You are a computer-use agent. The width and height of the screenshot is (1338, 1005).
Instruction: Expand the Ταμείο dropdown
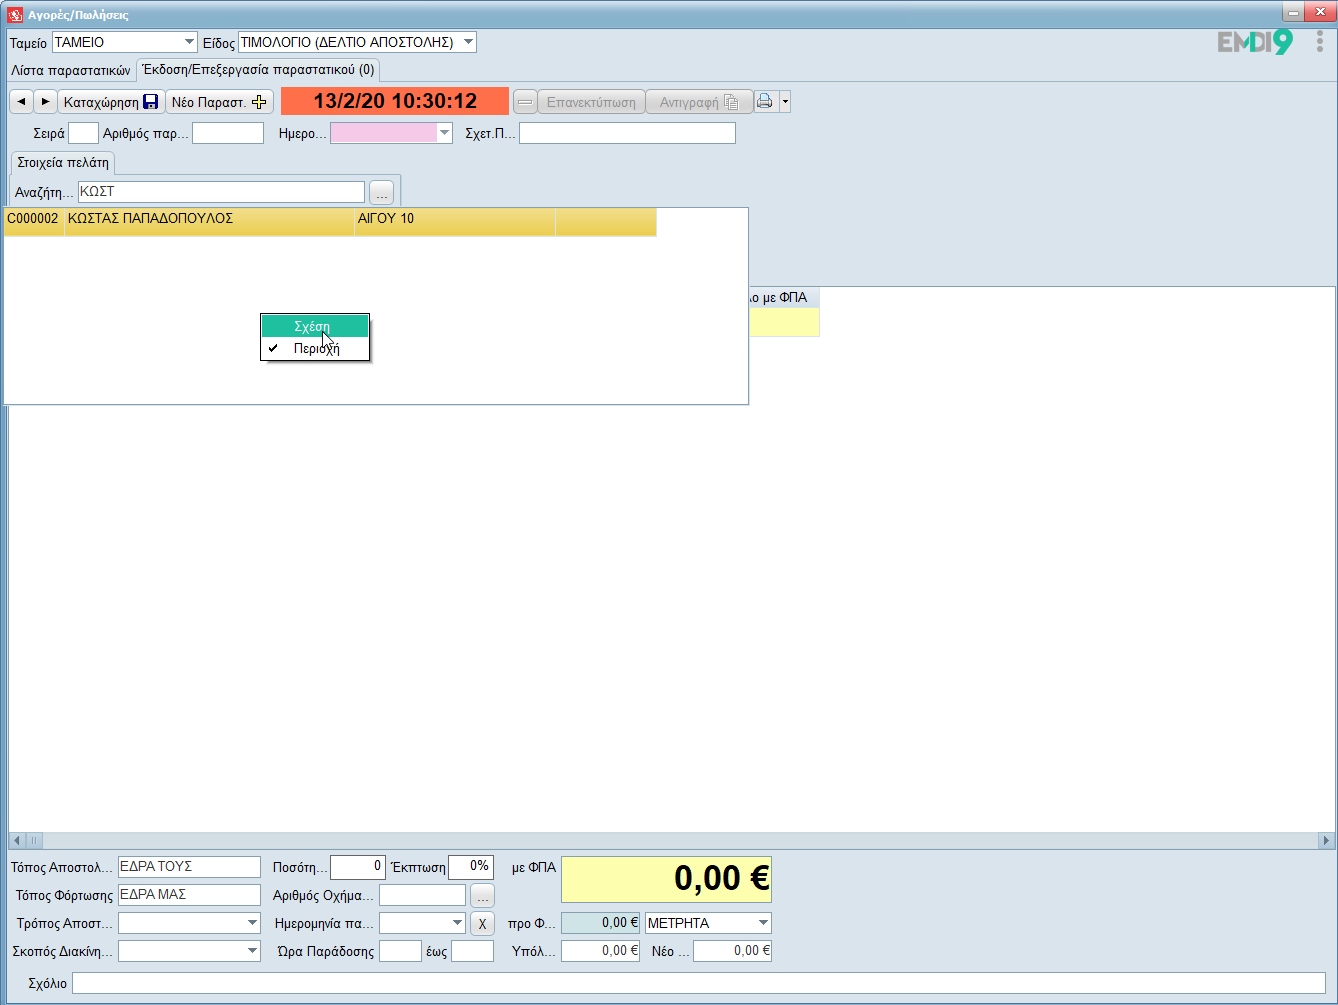point(189,42)
